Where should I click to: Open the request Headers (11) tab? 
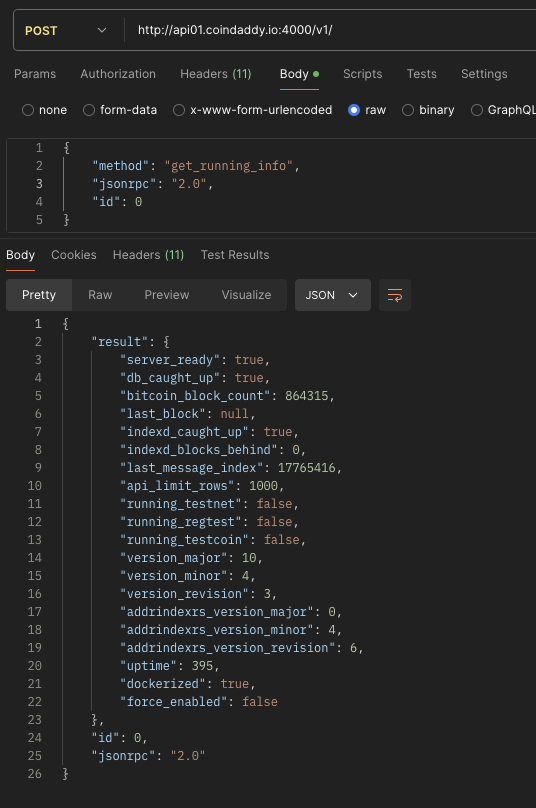pyautogui.click(x=215, y=74)
